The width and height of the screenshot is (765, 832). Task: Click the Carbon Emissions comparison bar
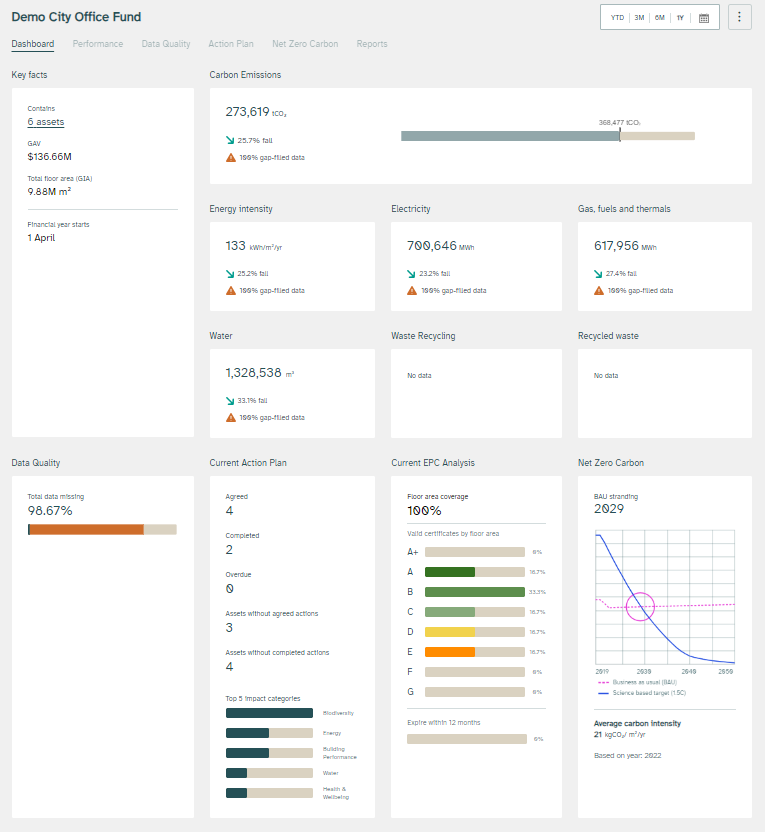547,135
